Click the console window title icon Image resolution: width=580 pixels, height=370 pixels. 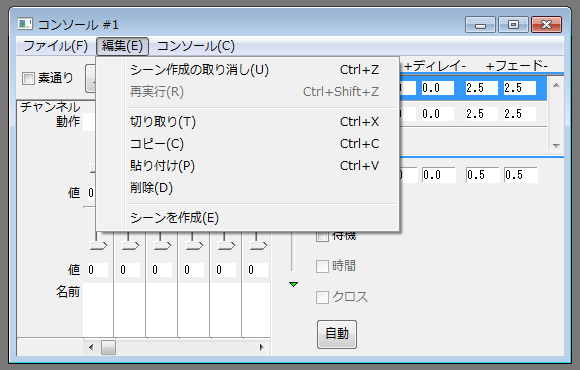(25, 24)
